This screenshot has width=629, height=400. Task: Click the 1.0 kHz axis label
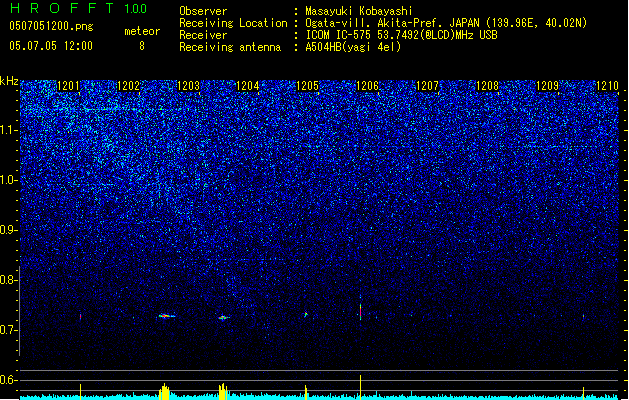(9, 180)
